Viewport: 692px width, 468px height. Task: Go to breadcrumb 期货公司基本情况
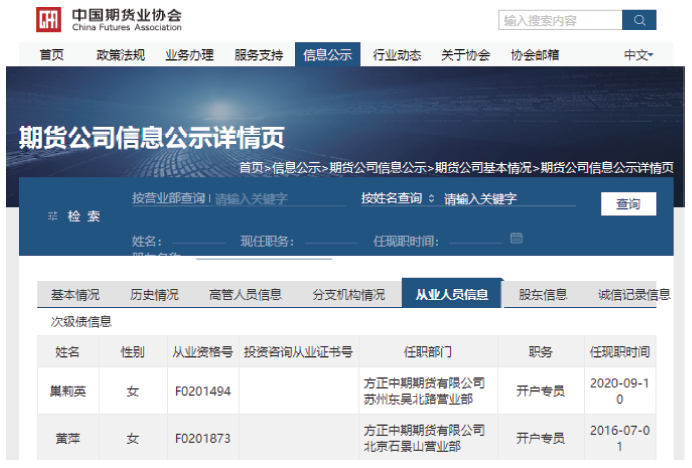(483, 168)
